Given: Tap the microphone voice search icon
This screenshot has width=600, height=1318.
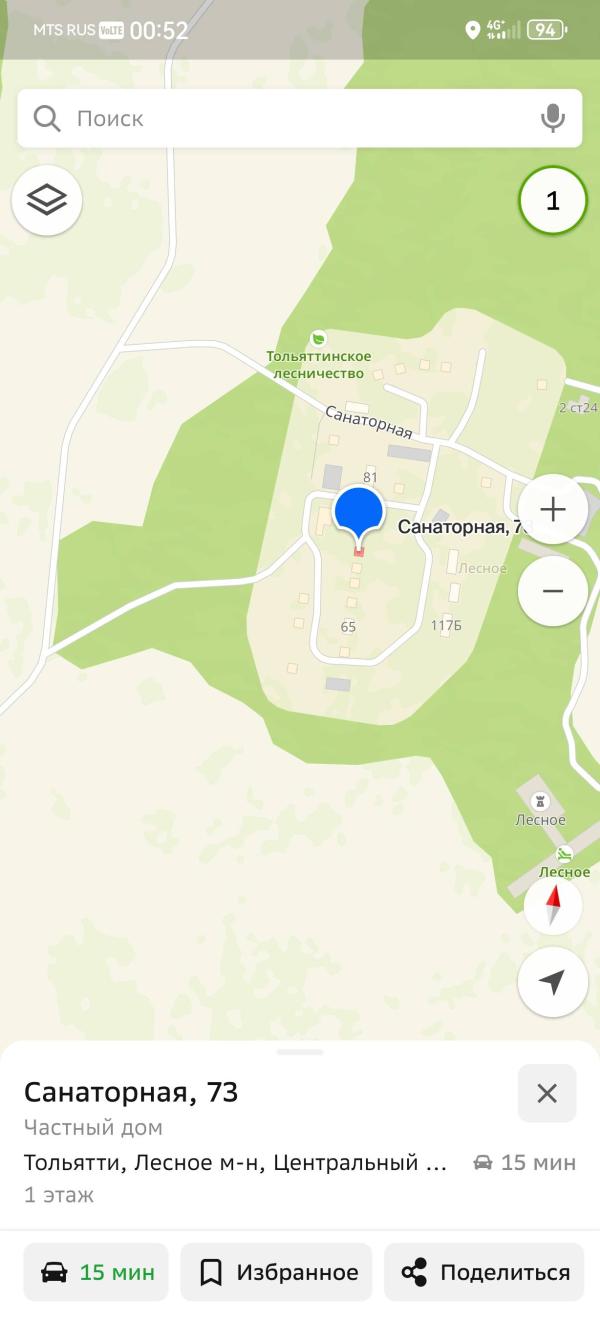Looking at the screenshot, I should [x=552, y=118].
